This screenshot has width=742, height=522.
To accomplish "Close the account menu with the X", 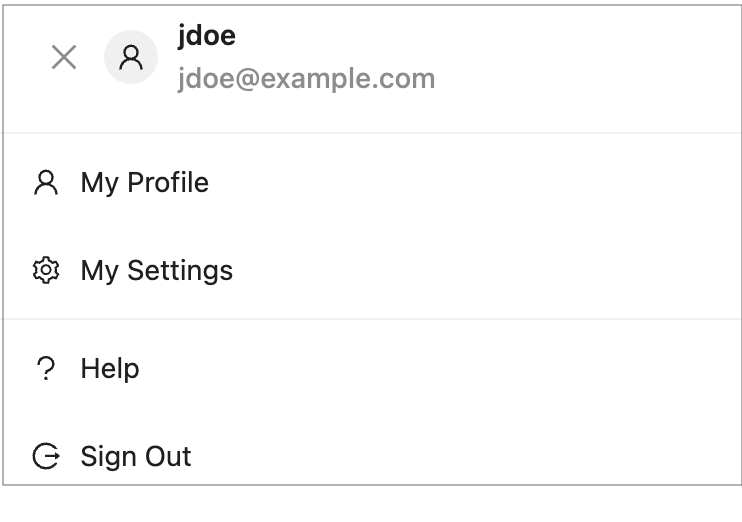I will (64, 58).
